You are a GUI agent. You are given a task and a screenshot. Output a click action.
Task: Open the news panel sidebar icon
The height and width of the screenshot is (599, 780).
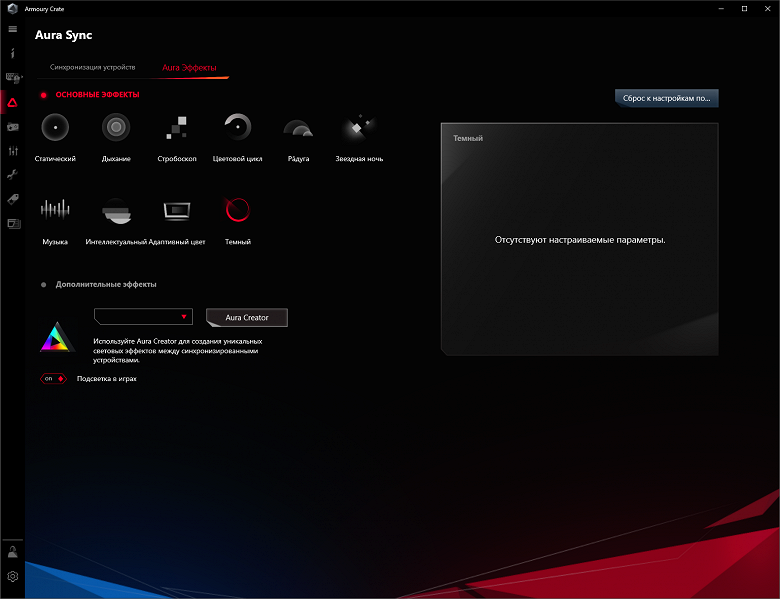(x=13, y=223)
